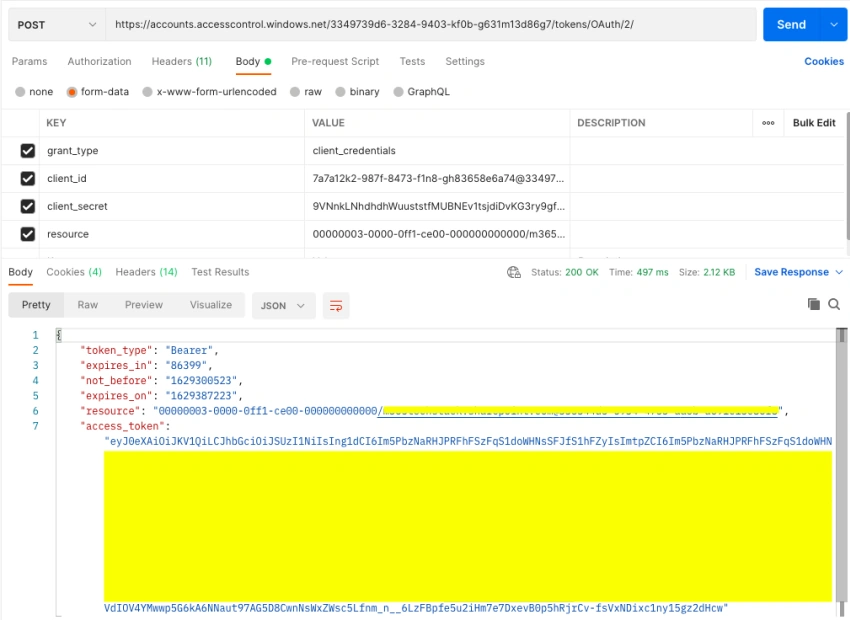Click the request URL input field
This screenshot has height=620, width=850.
click(431, 24)
